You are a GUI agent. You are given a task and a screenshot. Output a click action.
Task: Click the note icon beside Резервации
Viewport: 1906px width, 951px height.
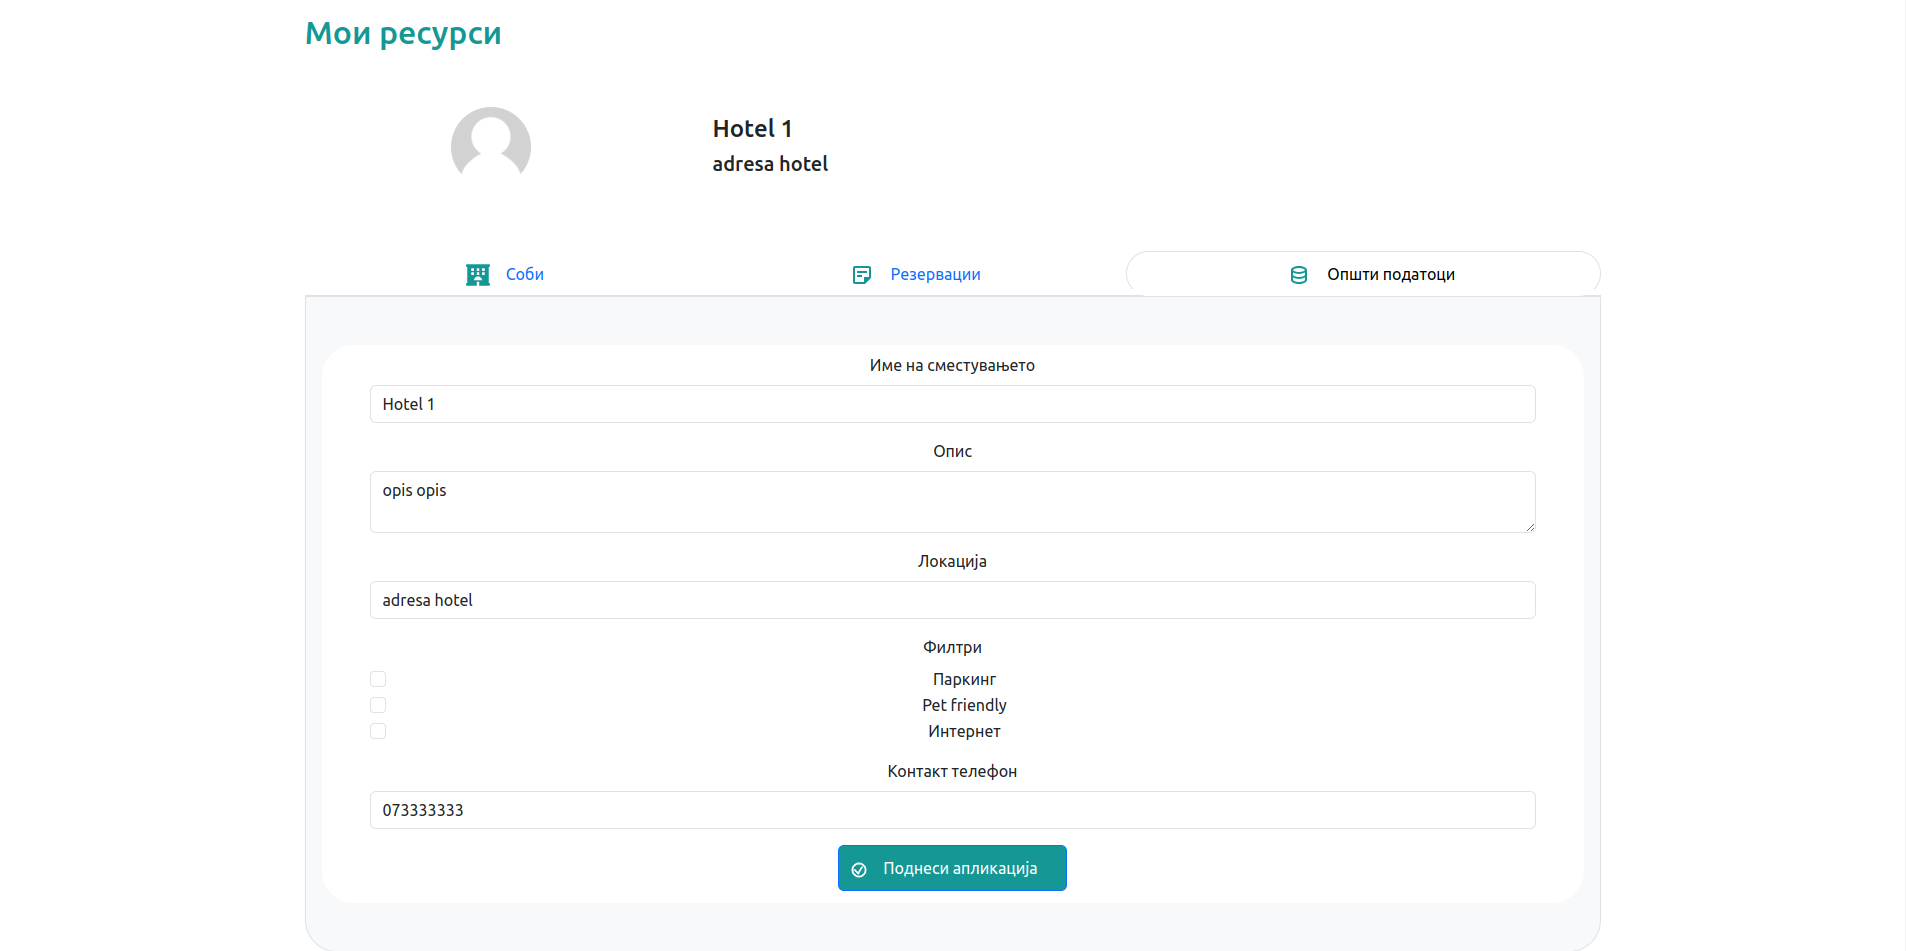(861, 275)
